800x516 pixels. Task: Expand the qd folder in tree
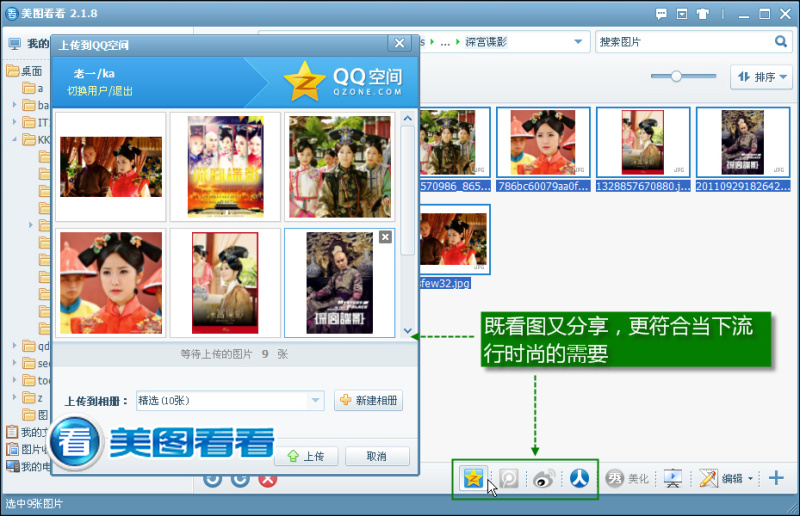14,346
